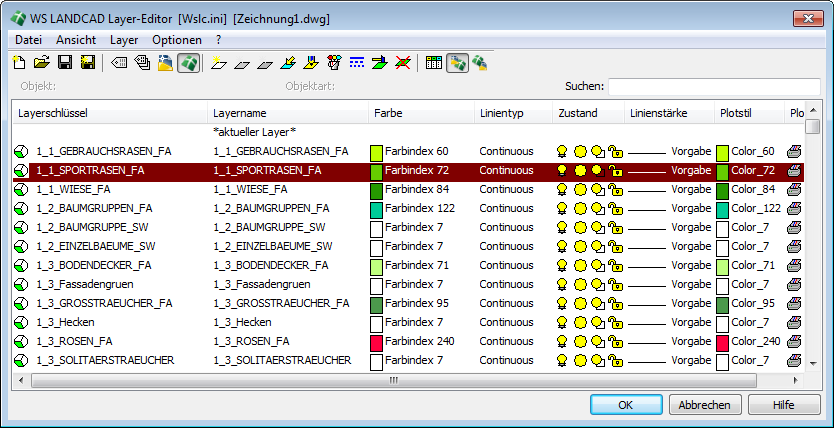Toggle printer plot icon for 1_3_ROSEN_FA
This screenshot has width=834, height=428.
point(795,342)
